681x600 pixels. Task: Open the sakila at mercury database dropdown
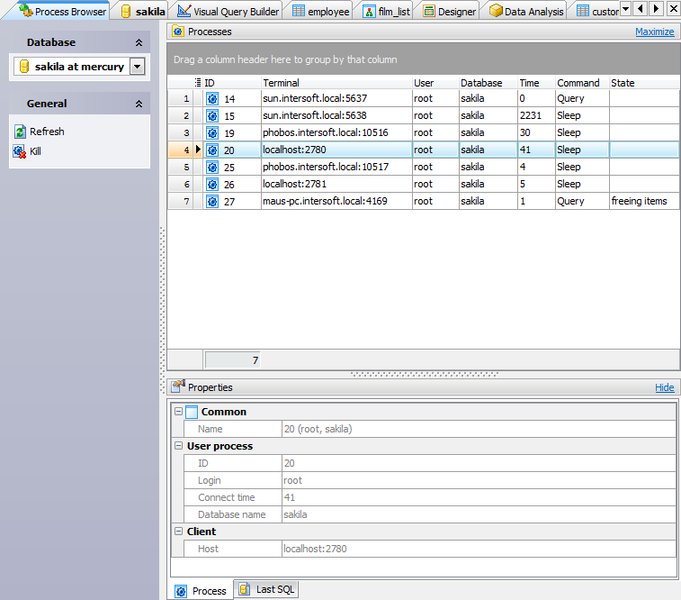(137, 66)
